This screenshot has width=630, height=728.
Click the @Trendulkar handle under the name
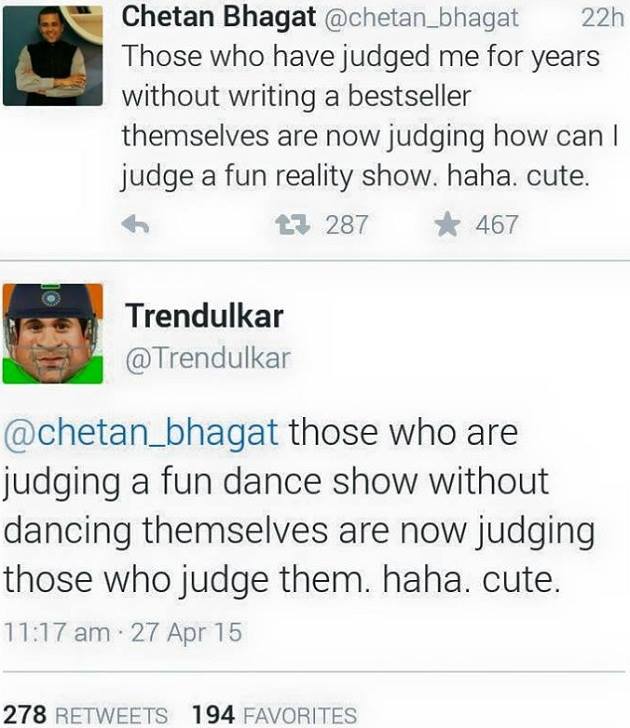(x=208, y=358)
